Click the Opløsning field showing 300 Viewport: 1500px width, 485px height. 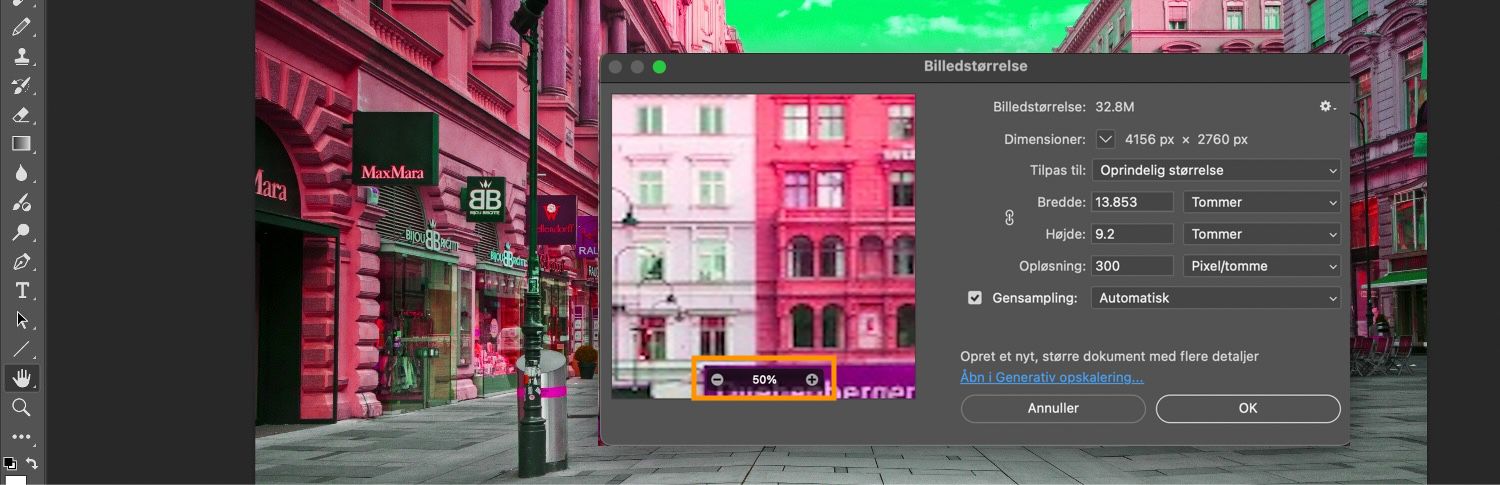pyautogui.click(x=1133, y=266)
